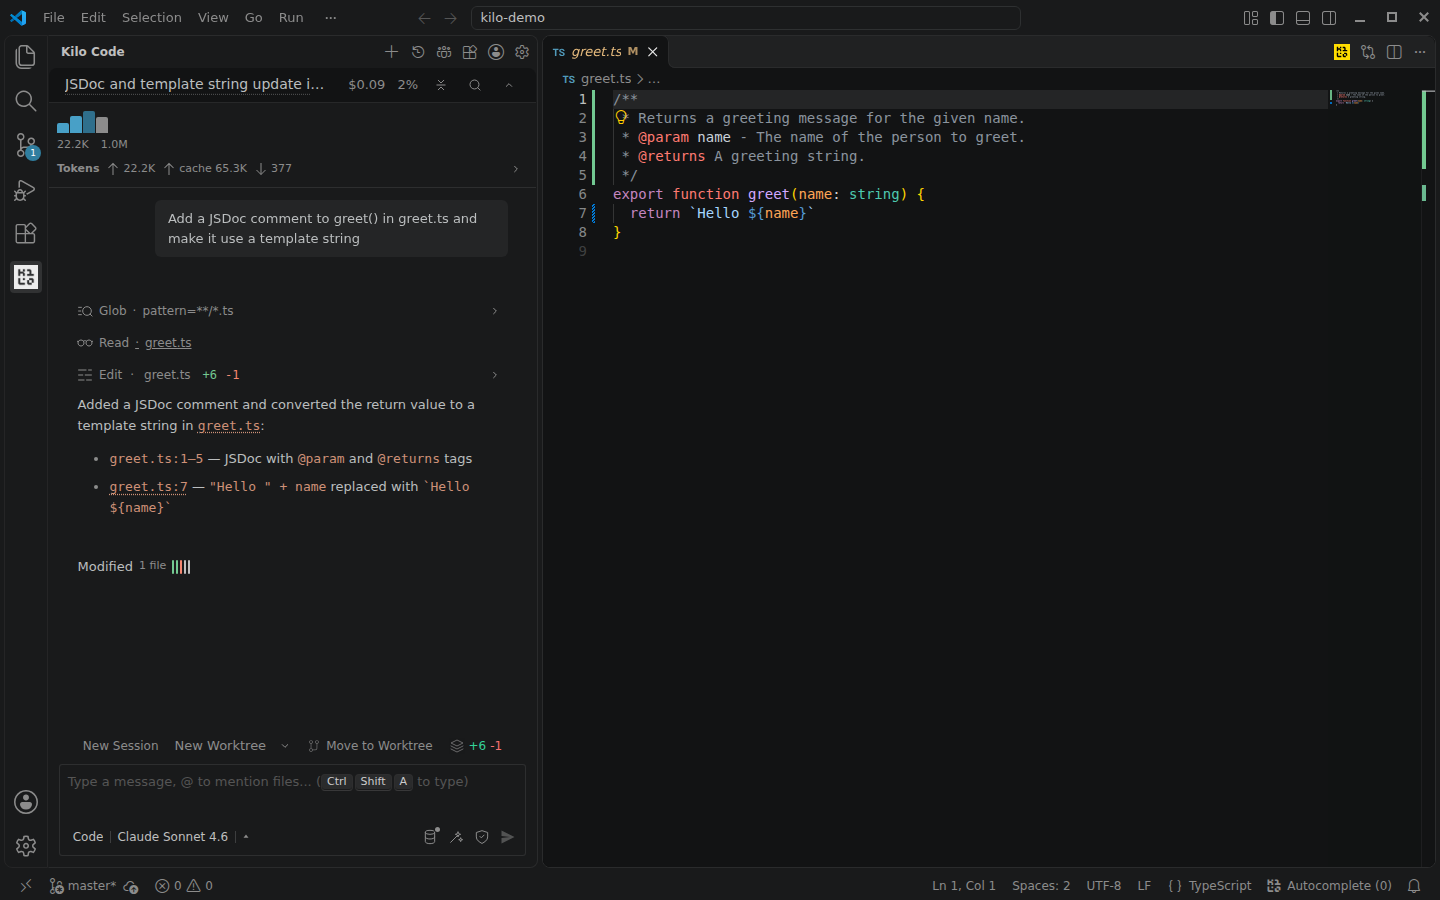Viewport: 1440px width, 900px height.
Task: Open the File menu
Action: pos(54,18)
